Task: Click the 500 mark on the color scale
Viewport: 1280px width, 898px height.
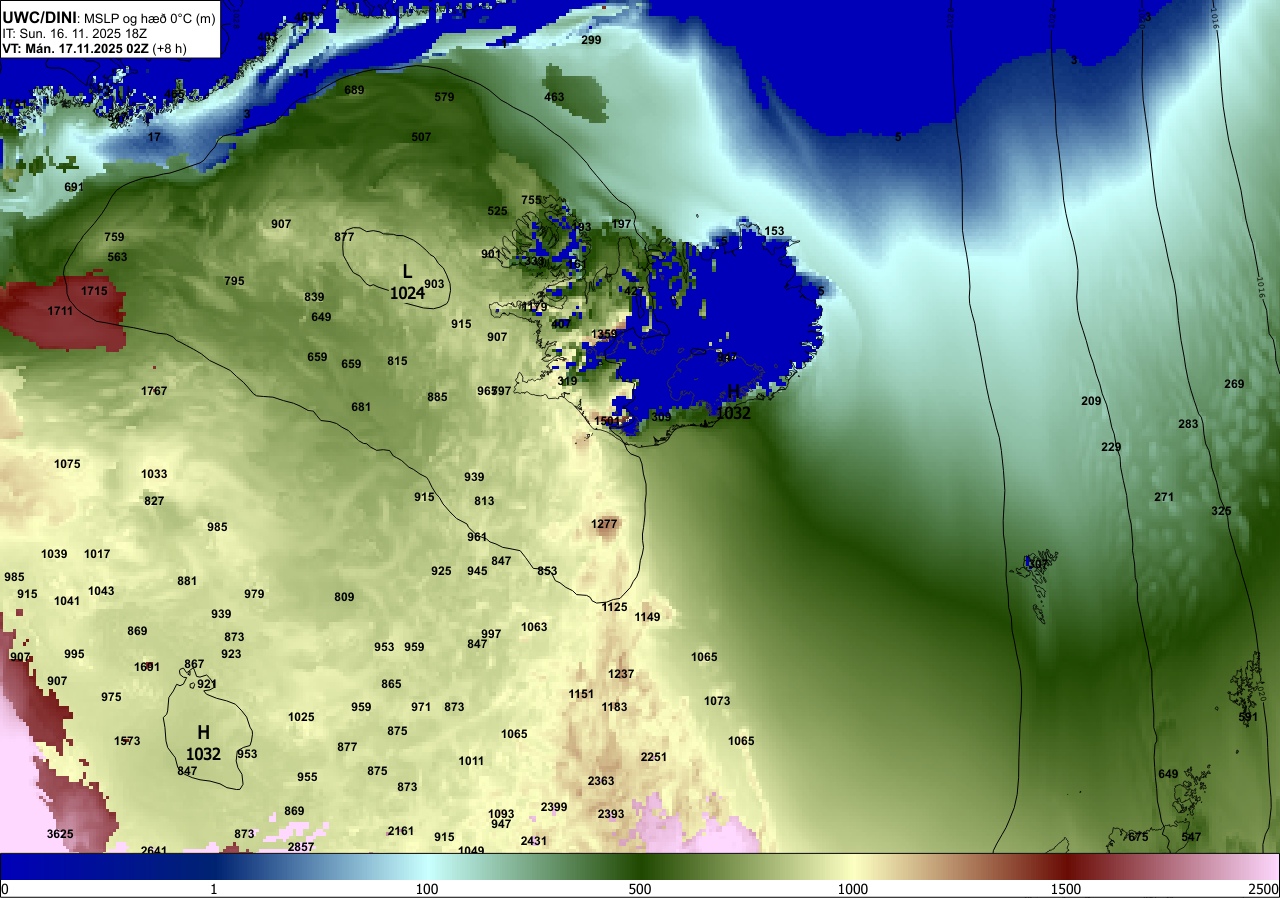Action: point(640,889)
